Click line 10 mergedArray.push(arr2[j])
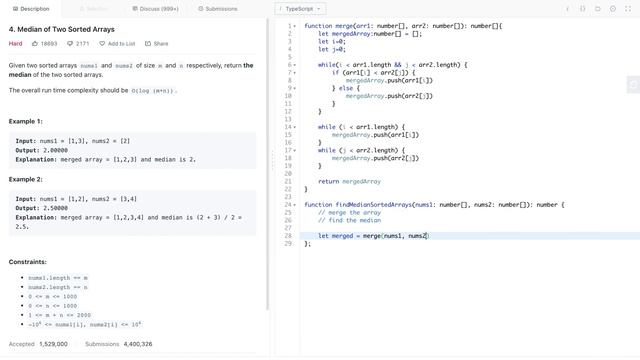This screenshot has width=640, height=360. pyautogui.click(x=389, y=96)
